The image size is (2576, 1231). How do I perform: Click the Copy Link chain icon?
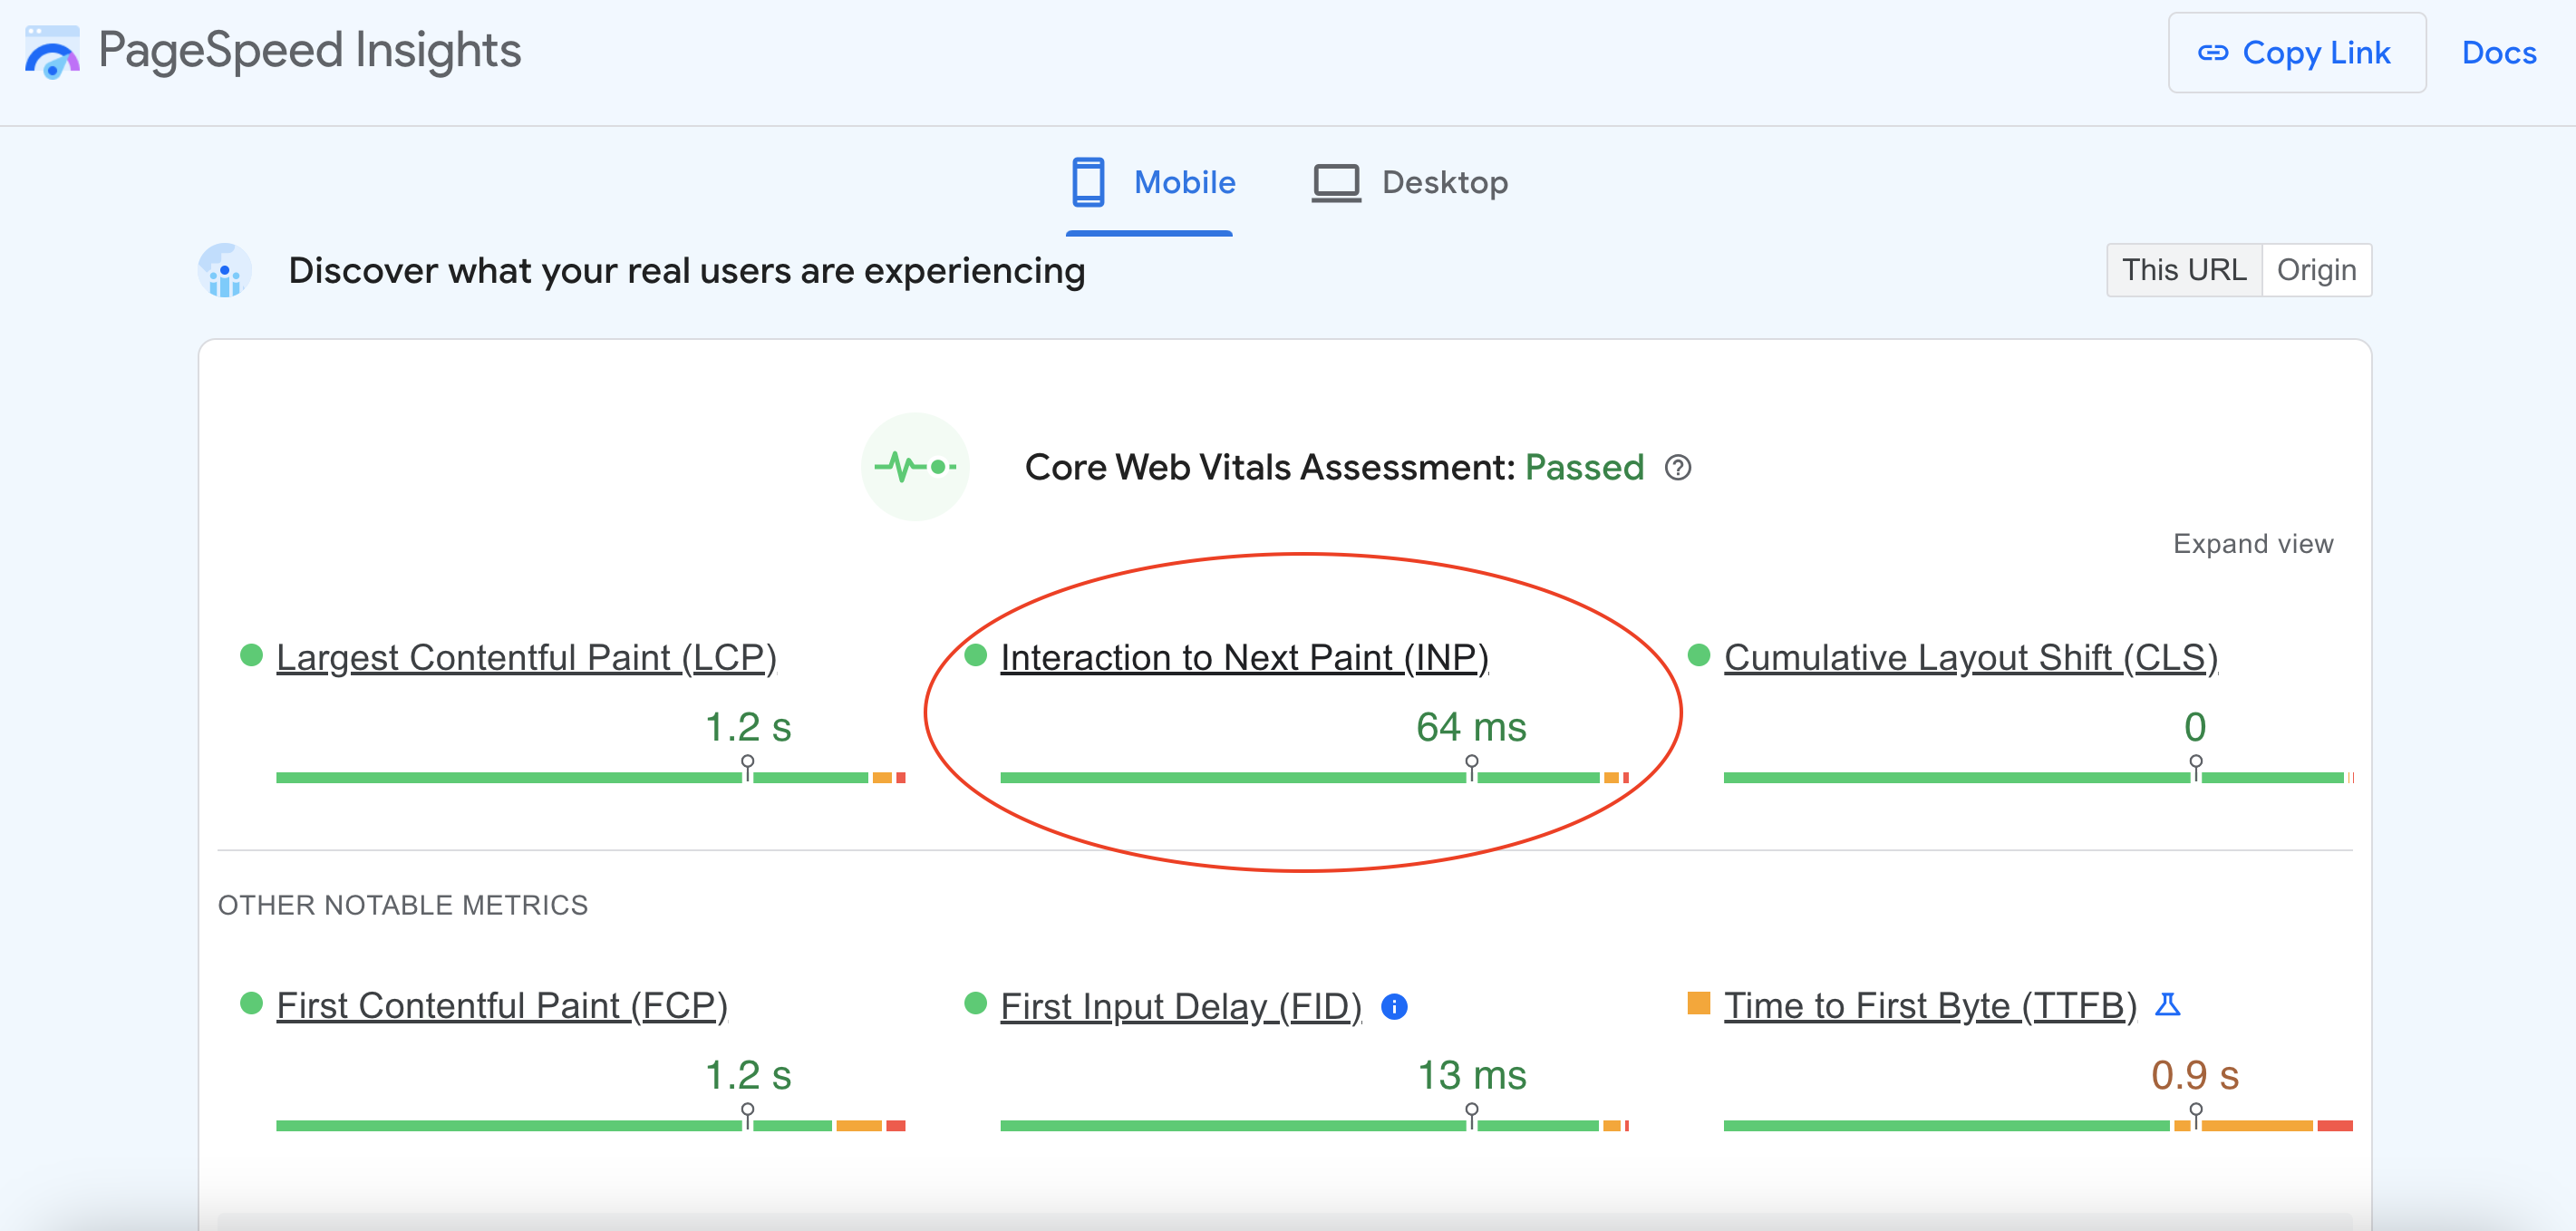click(2213, 53)
